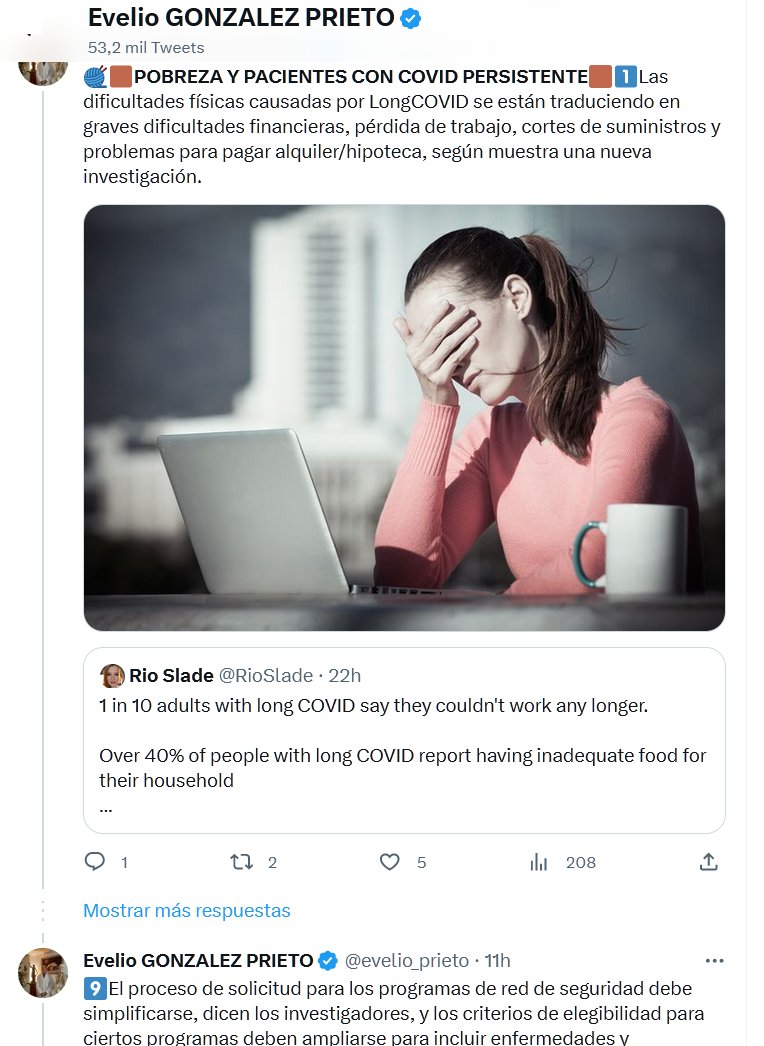View tweet analytics bar chart icon
The image size is (764, 1046).
tap(539, 861)
